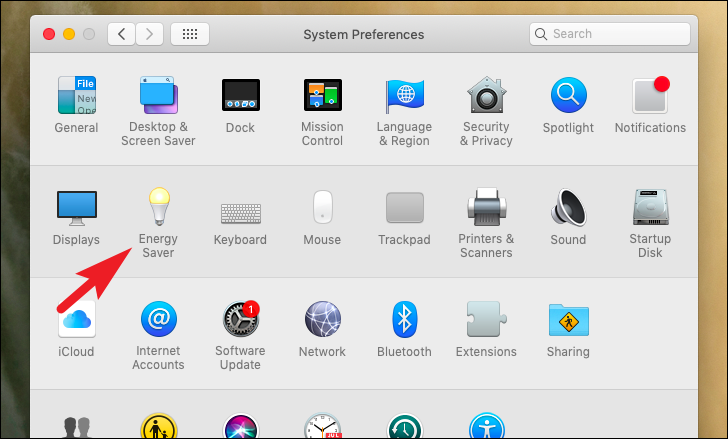Go back with the left chevron button
The image size is (728, 439).
pos(122,34)
